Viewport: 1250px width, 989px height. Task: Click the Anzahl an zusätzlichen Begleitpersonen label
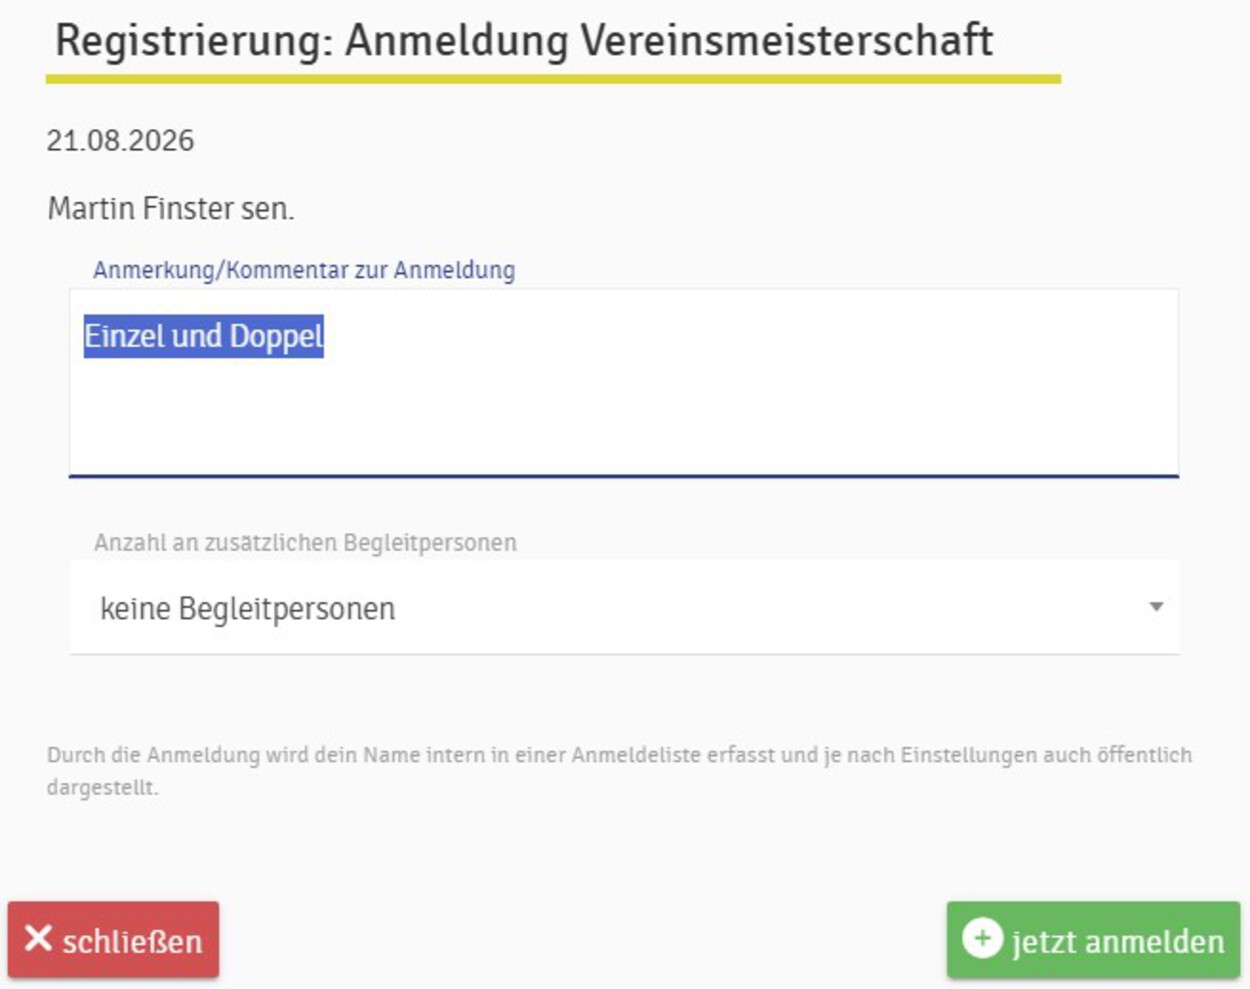305,543
